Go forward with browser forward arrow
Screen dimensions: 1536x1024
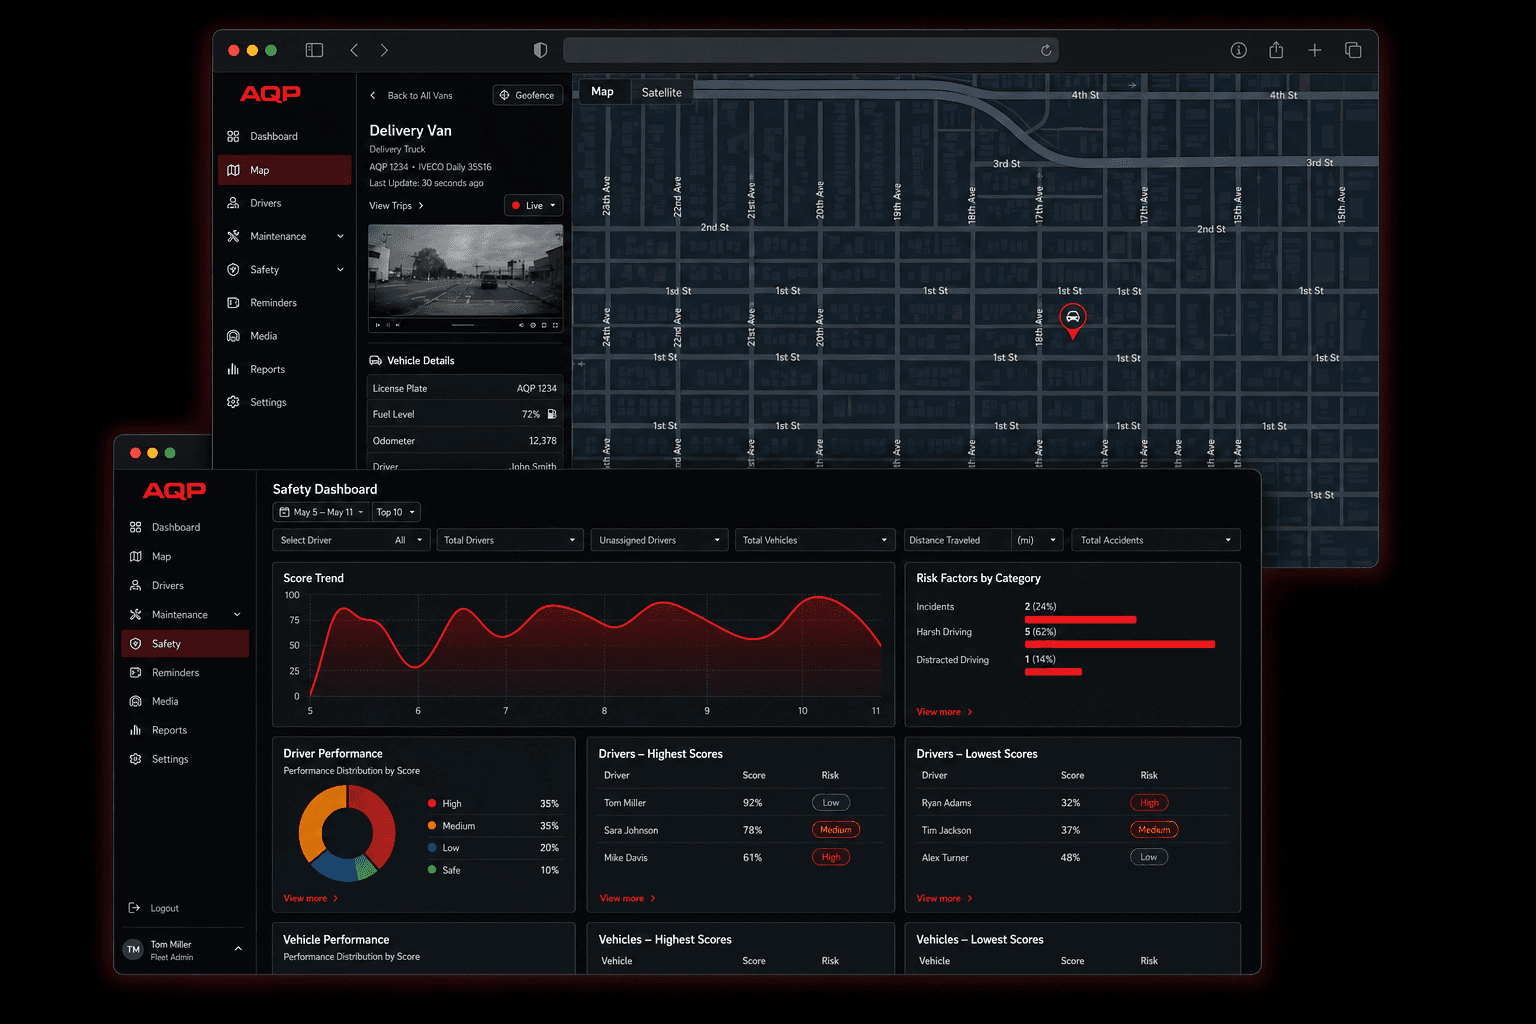point(384,50)
